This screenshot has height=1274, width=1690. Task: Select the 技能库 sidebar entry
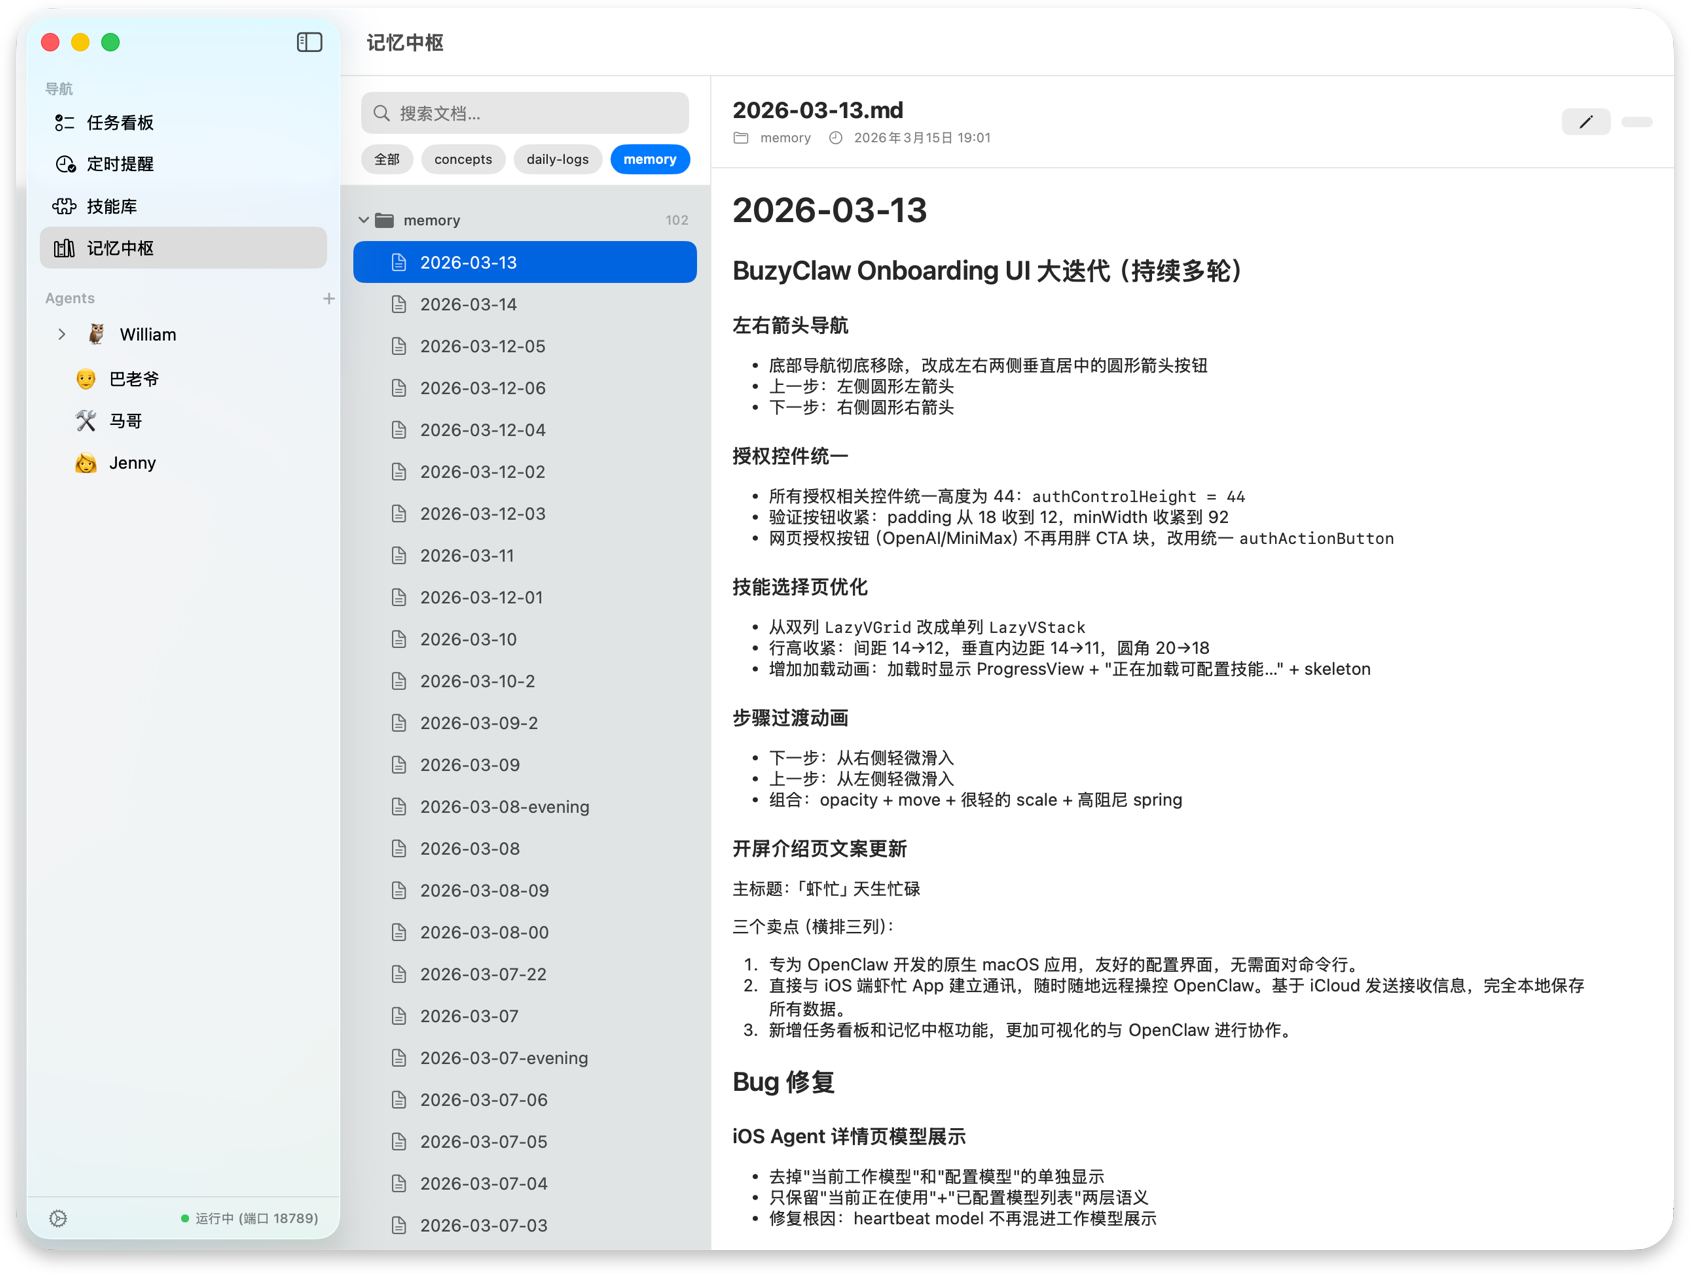click(113, 206)
